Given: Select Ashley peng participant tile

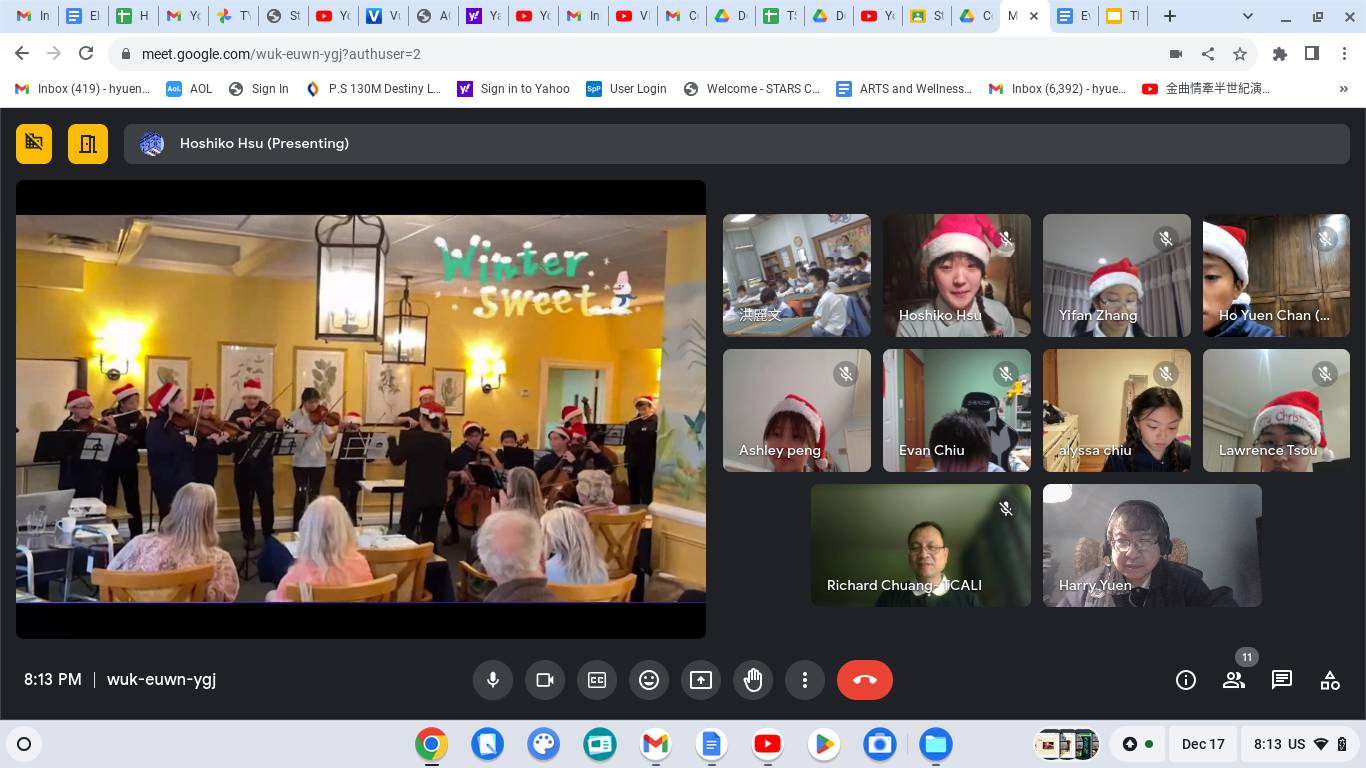Looking at the screenshot, I should click(x=797, y=410).
